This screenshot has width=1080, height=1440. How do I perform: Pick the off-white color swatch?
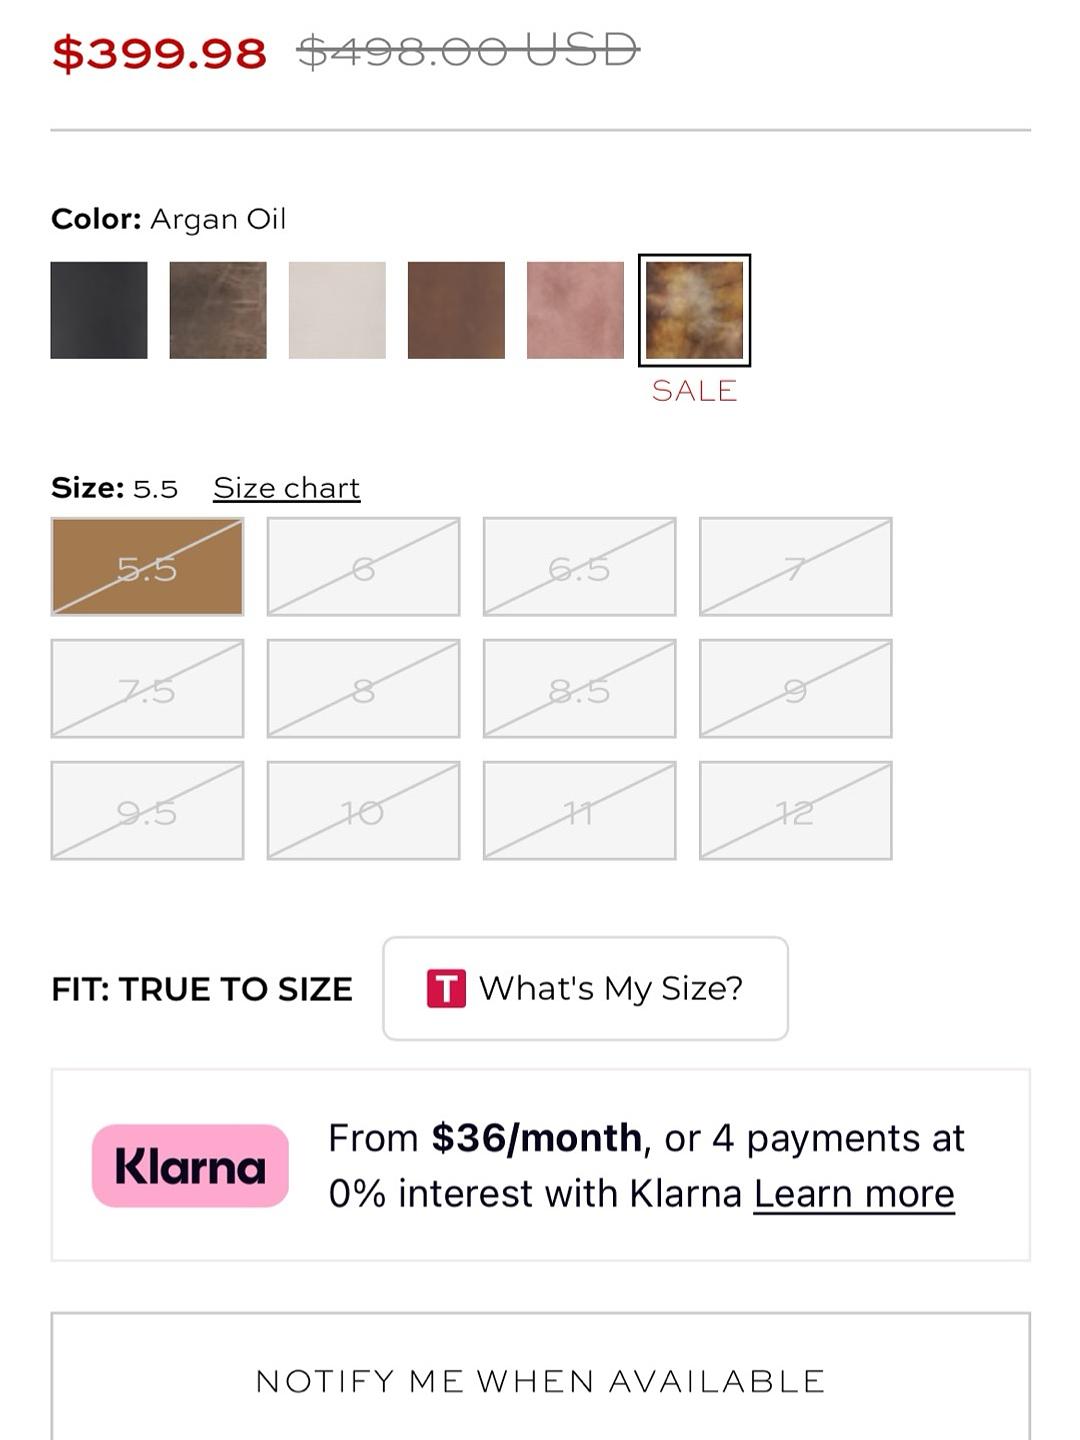(337, 310)
